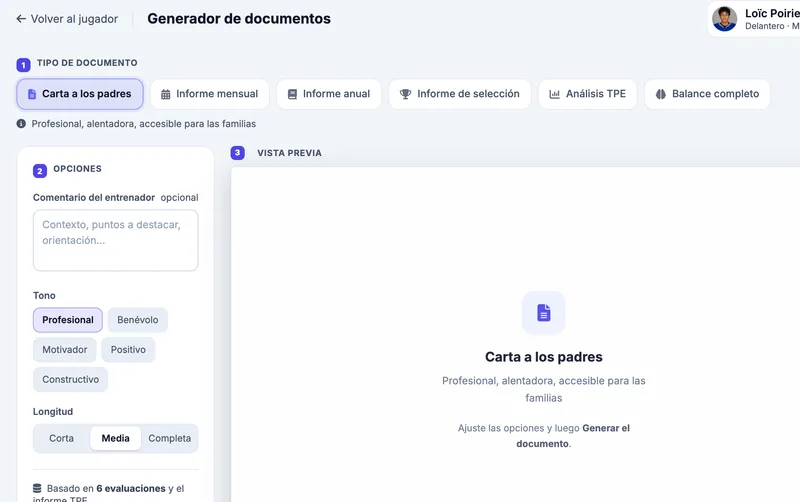Click the 'Carta a los padres' preview heading

point(544,357)
